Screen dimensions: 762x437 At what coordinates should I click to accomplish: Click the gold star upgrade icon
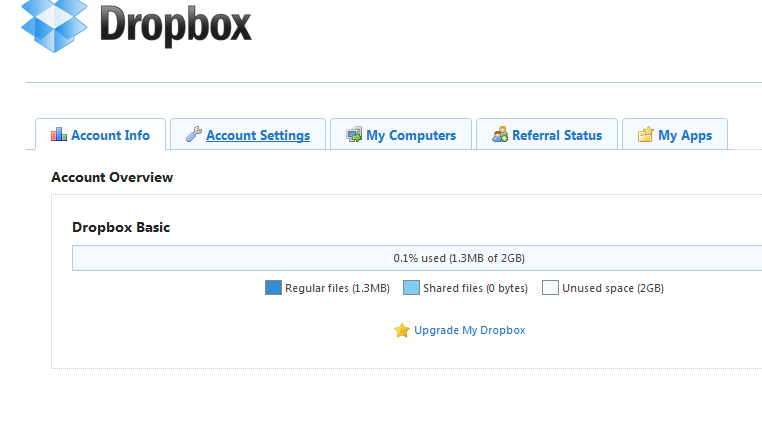pos(402,331)
